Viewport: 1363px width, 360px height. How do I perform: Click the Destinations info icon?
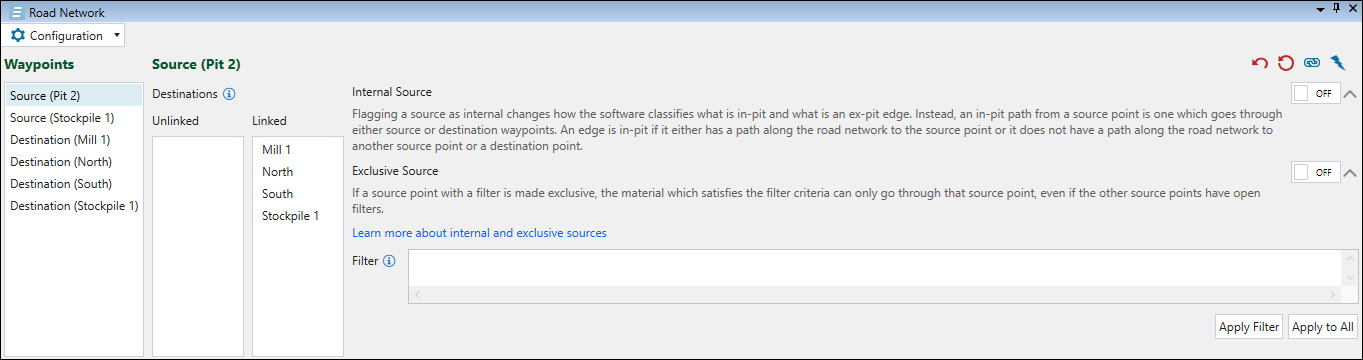[229, 94]
